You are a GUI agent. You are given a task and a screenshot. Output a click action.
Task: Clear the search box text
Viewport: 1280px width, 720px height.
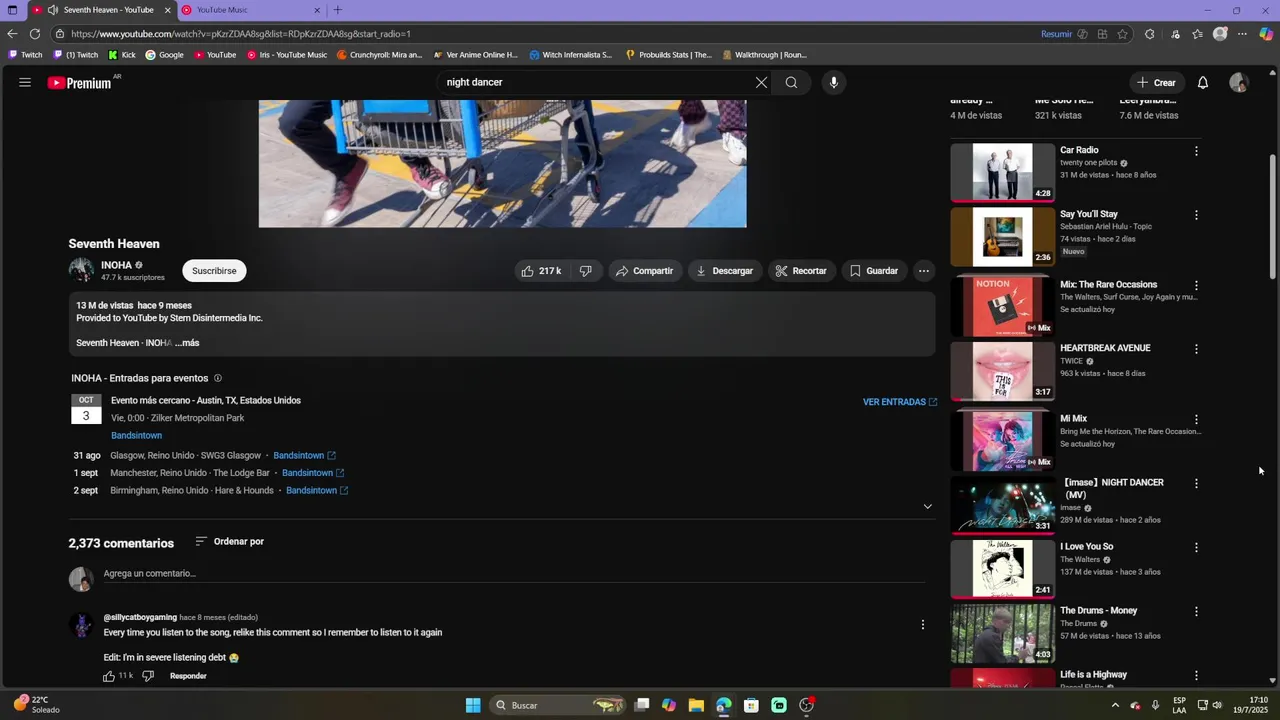pos(761,83)
